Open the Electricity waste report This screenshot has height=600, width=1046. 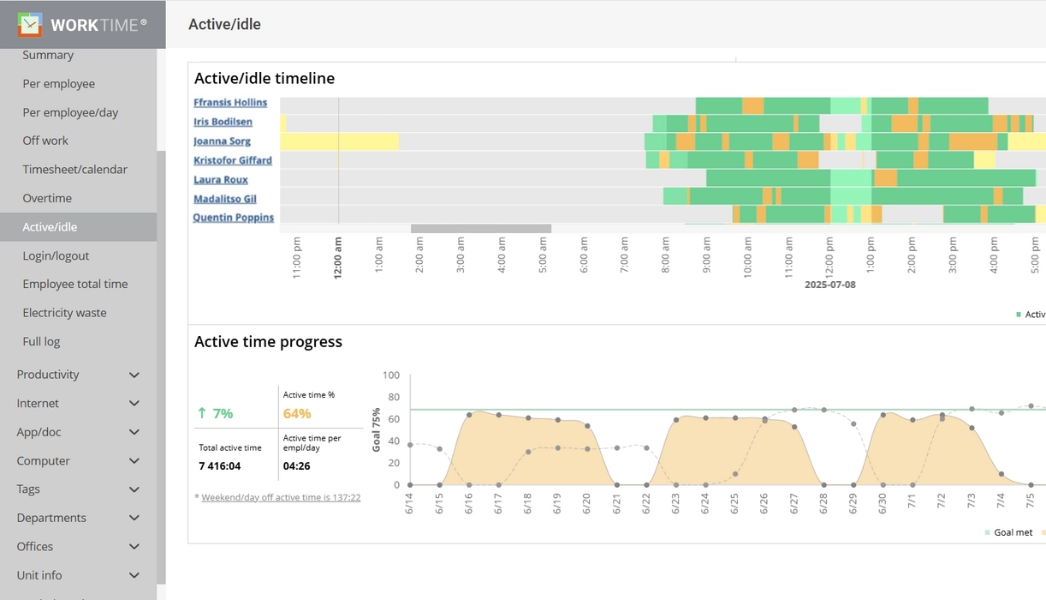point(64,313)
